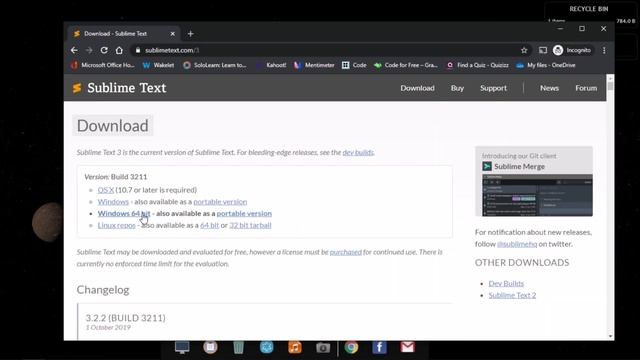Click the cast media icon
Image resolution: width=640 pixels, height=360 pixels.
tap(542, 50)
